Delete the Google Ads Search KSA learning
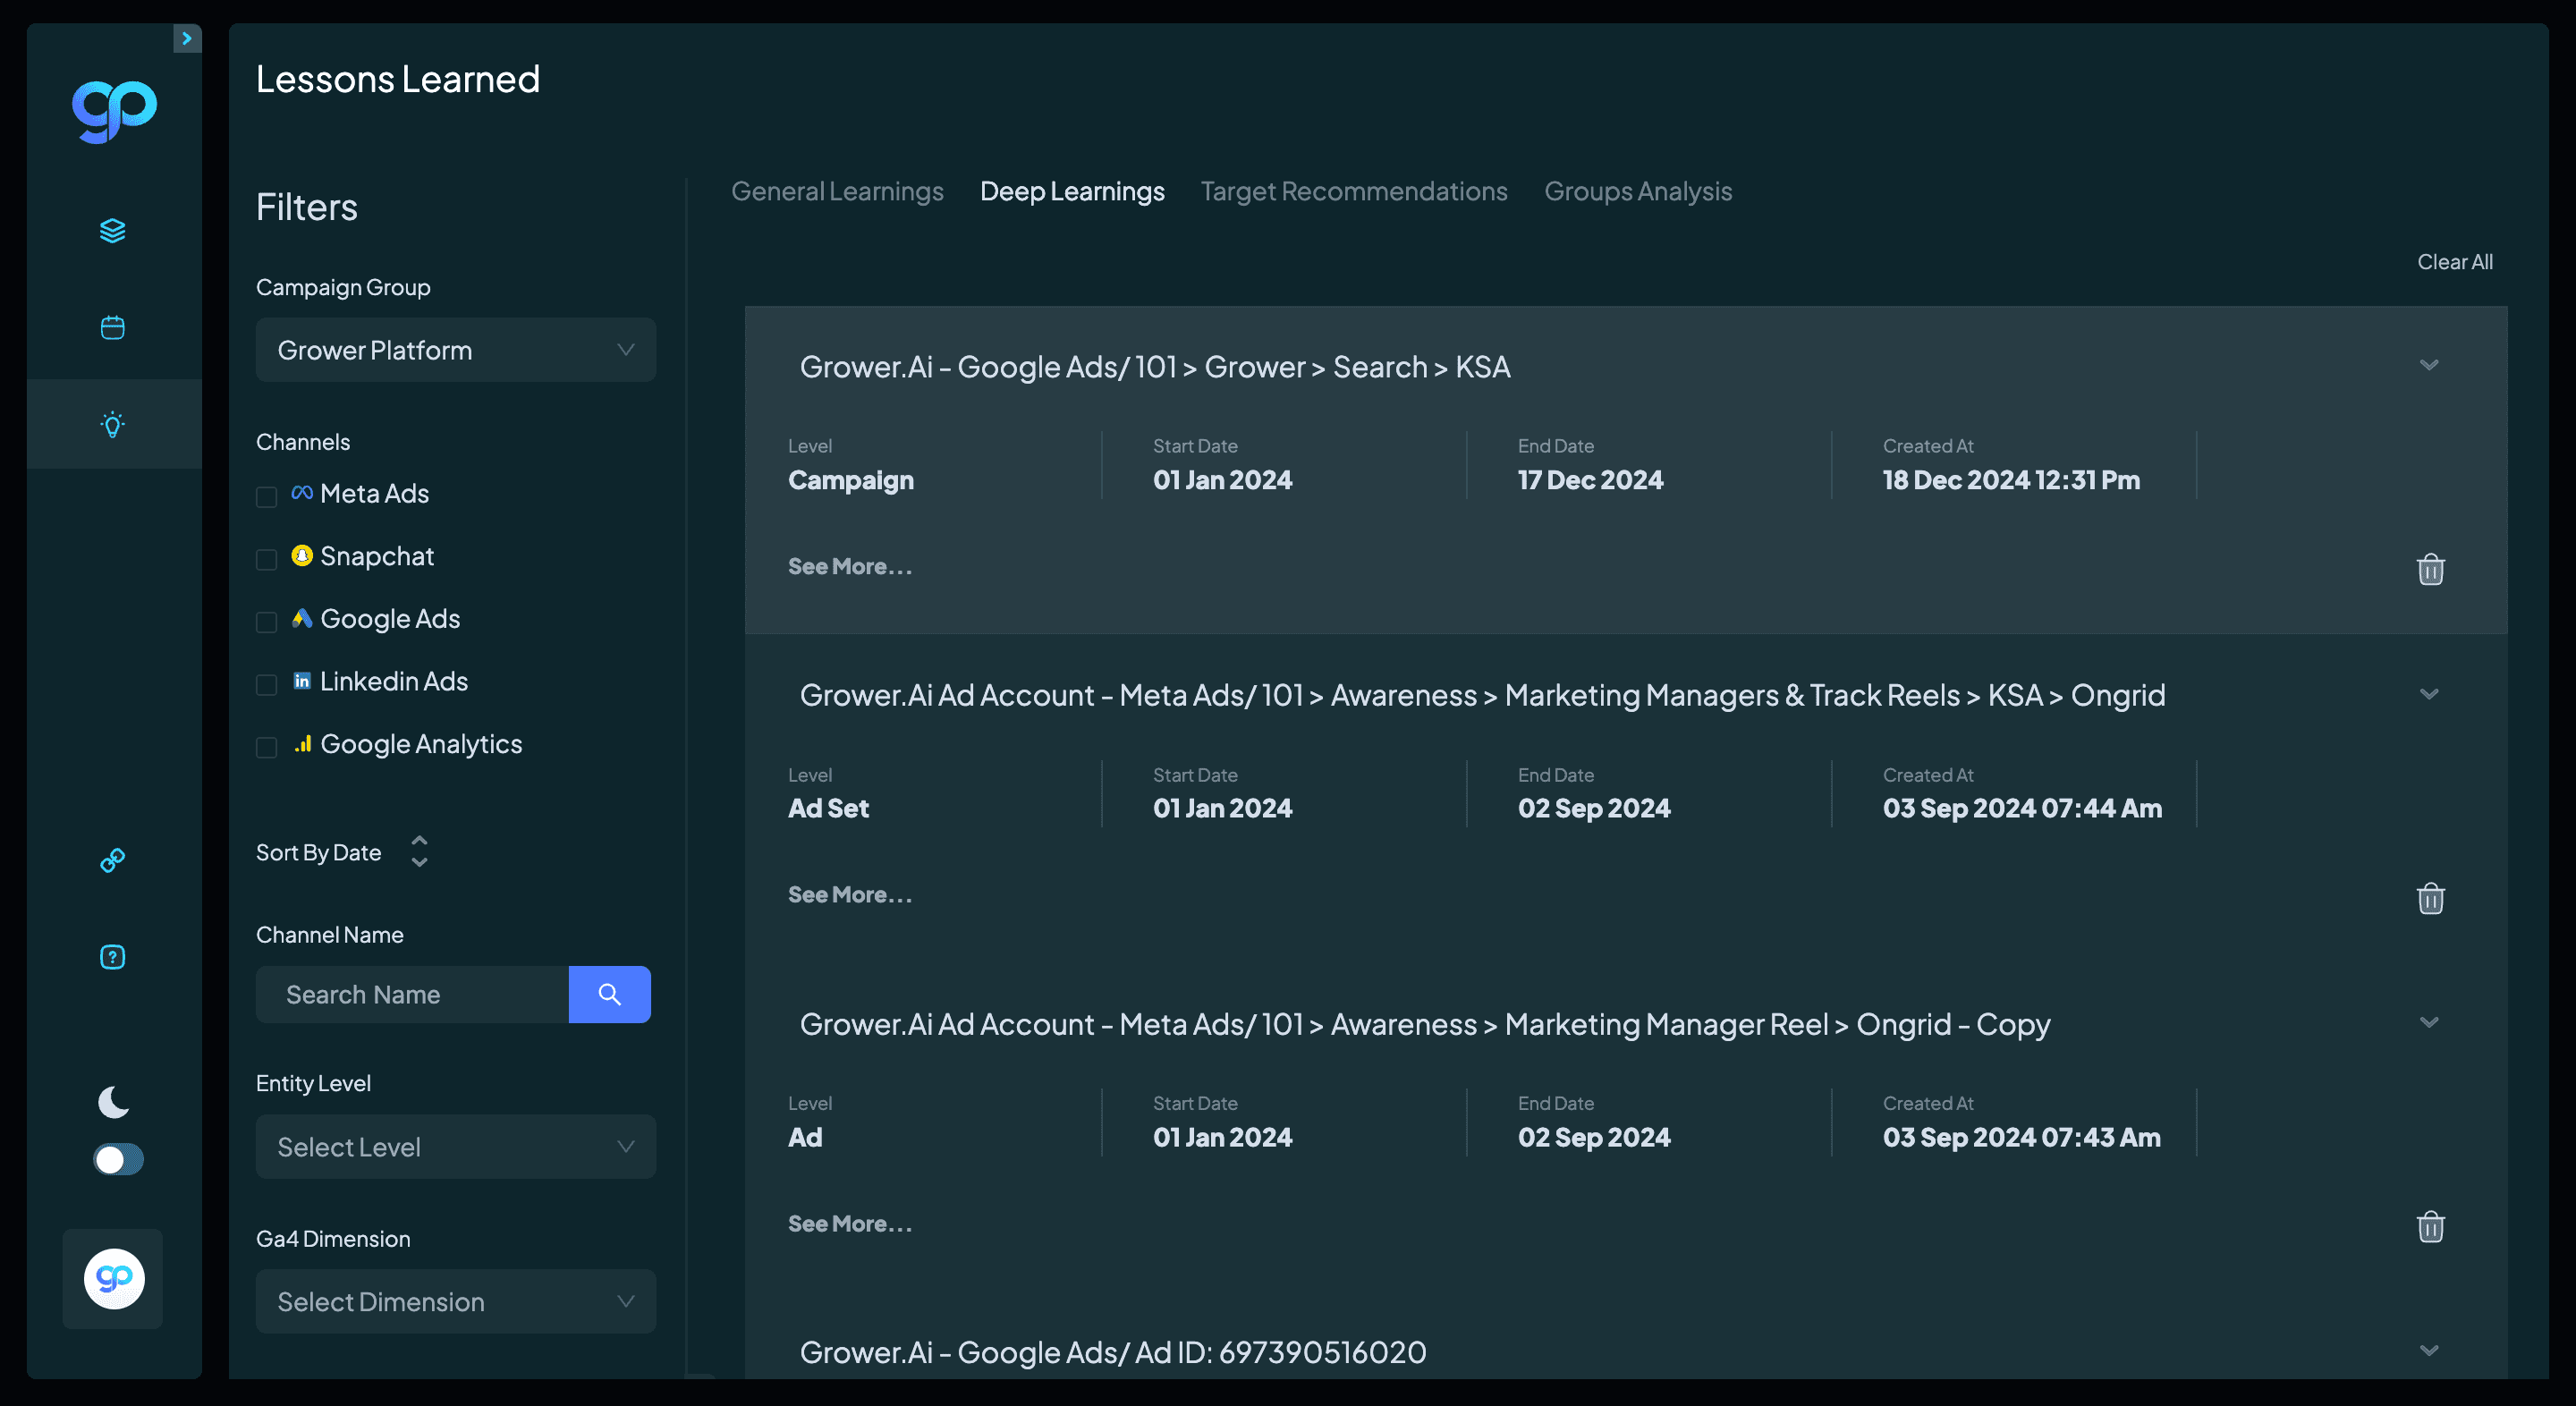2576x1406 pixels. click(x=2430, y=569)
